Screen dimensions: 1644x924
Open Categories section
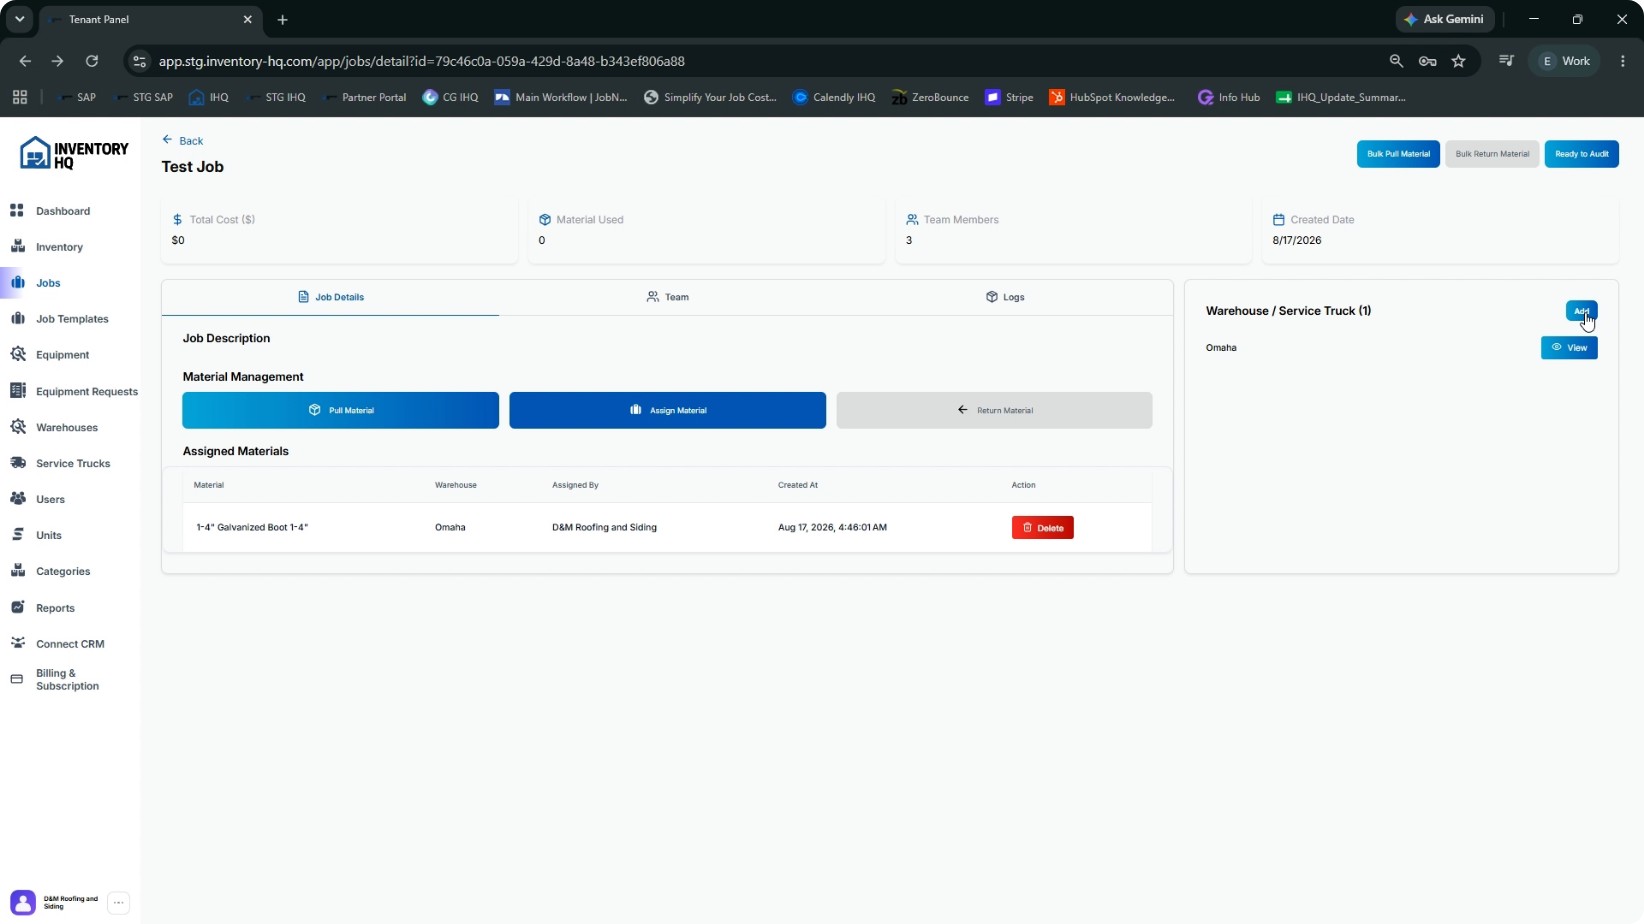pyautogui.click(x=63, y=571)
